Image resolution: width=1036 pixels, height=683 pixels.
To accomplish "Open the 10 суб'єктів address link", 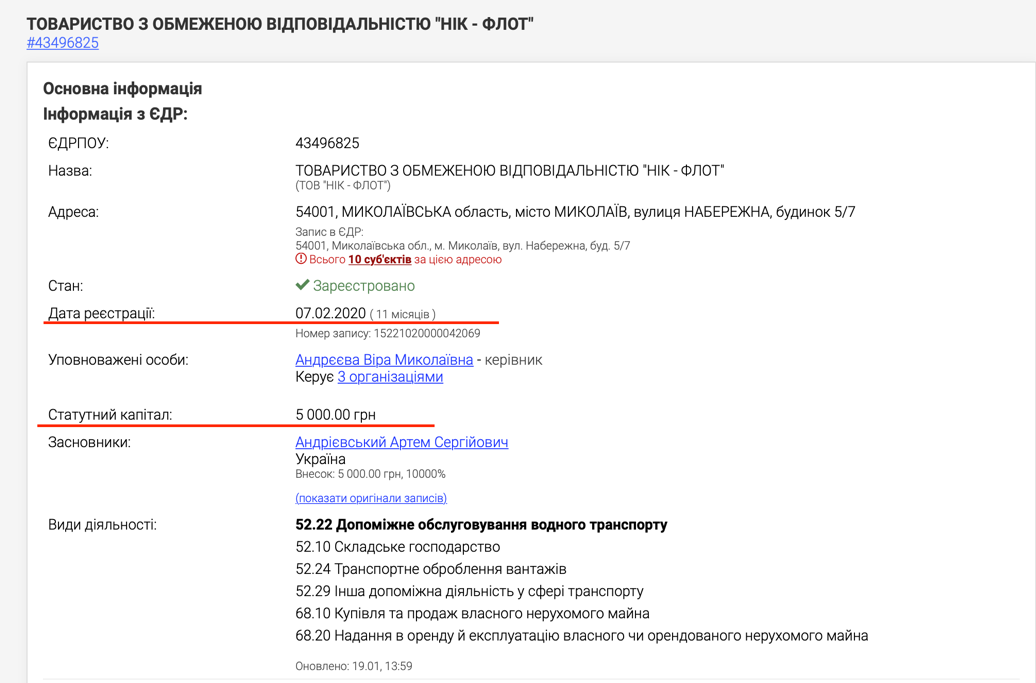I will pos(379,260).
